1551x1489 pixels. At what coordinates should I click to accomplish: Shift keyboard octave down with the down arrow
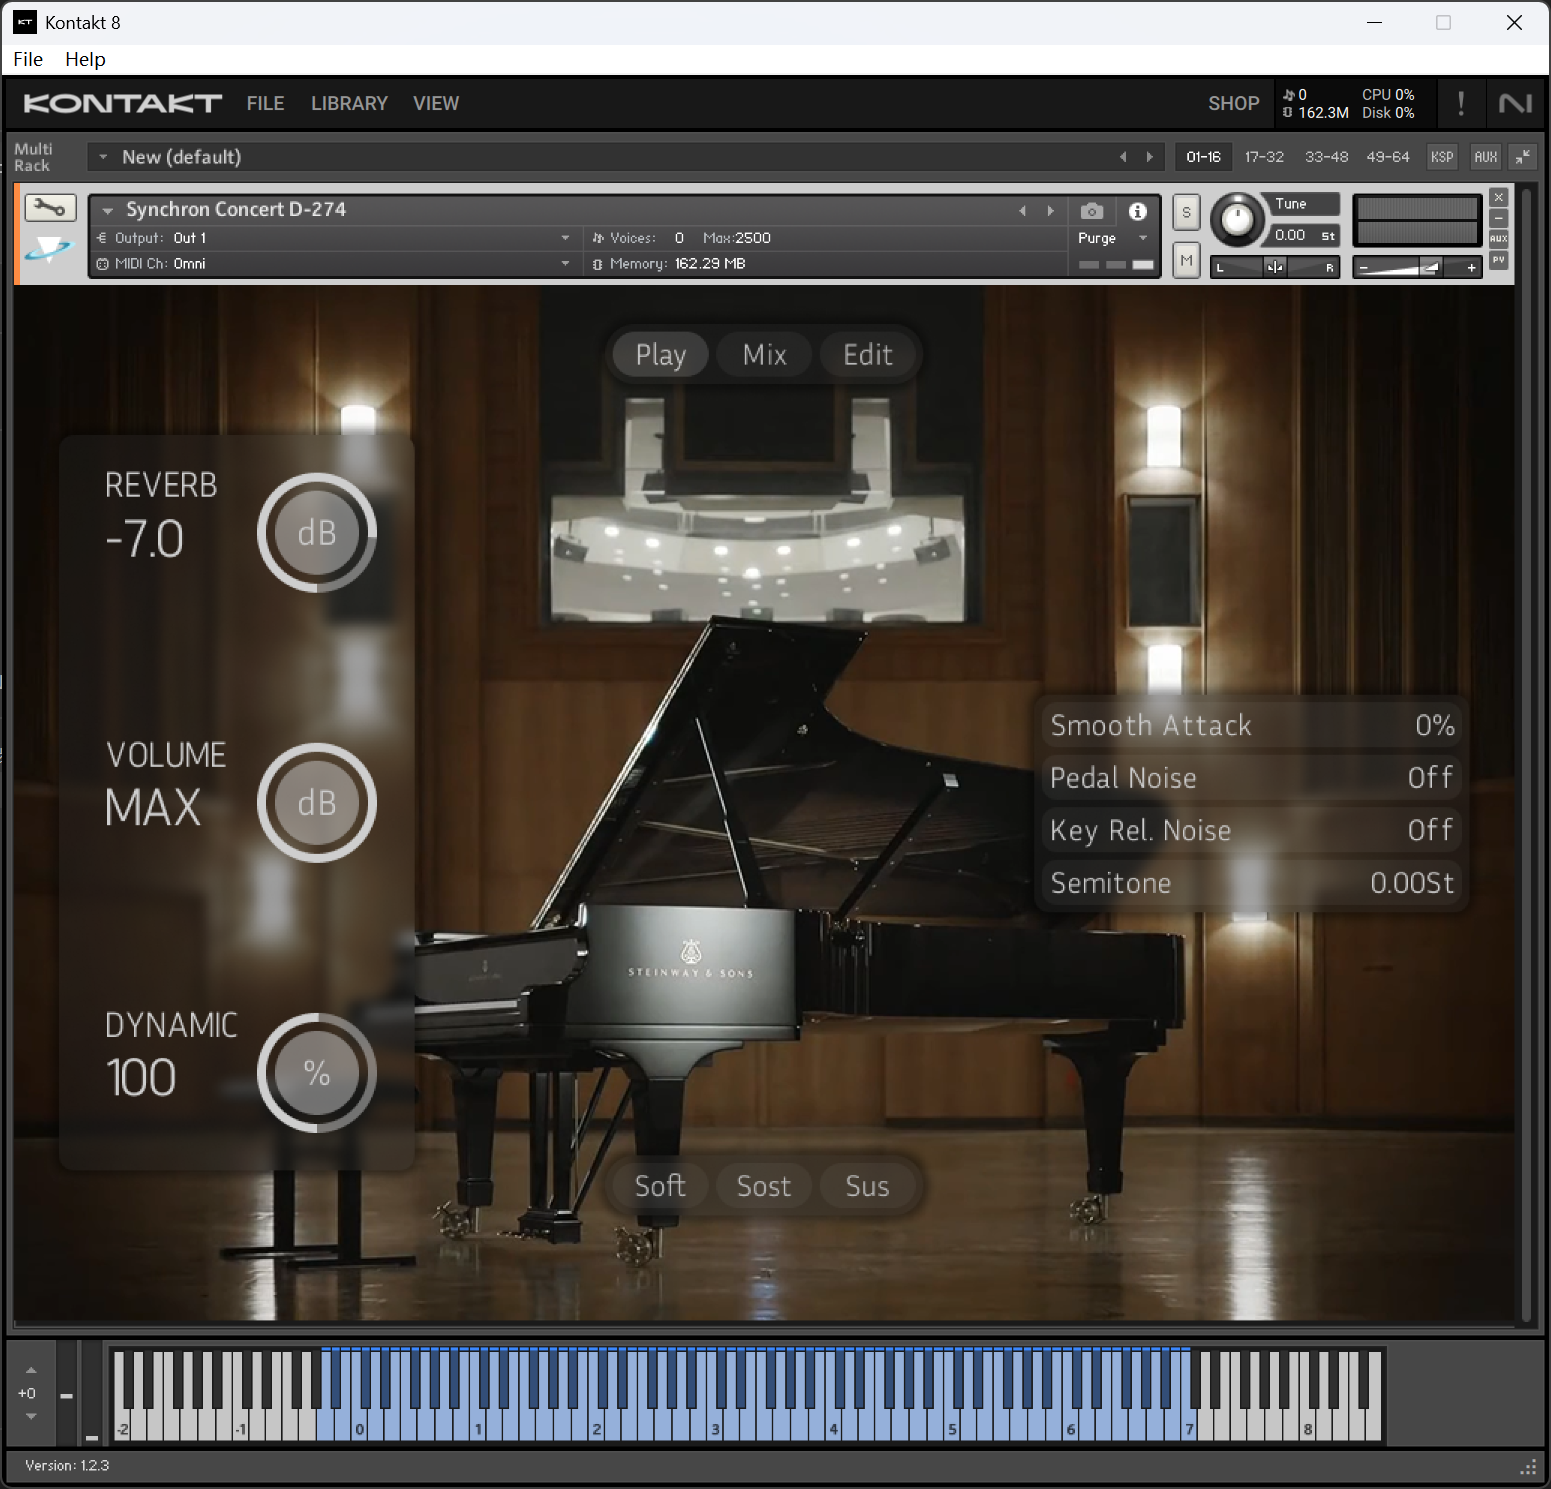[x=31, y=1416]
